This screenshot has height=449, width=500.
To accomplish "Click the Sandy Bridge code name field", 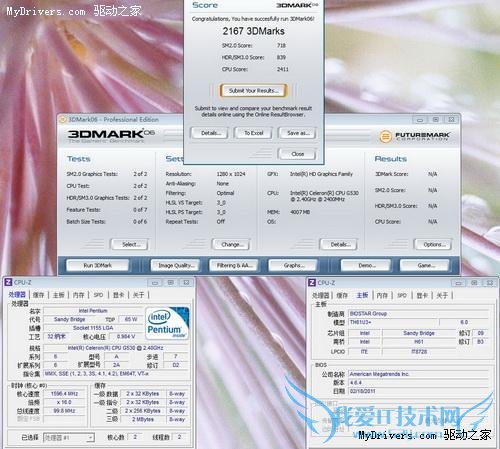I will coord(69,319).
